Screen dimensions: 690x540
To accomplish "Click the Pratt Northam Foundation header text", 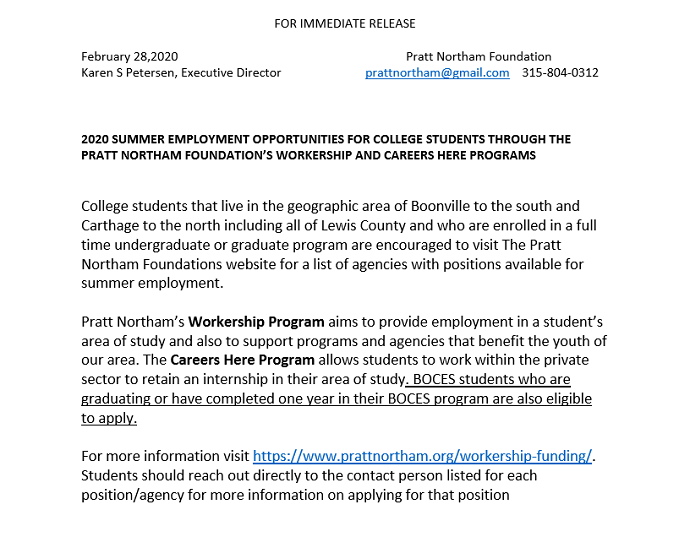I will coord(478,57).
